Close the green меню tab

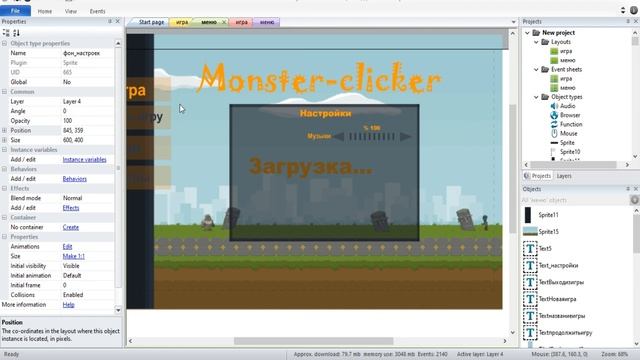pos(224,22)
